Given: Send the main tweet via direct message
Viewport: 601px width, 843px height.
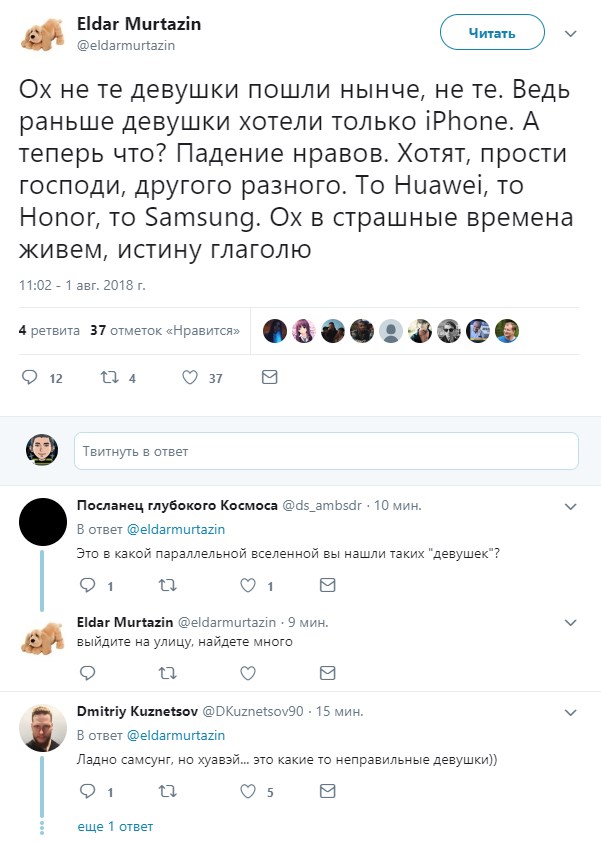Looking at the screenshot, I should coord(269,378).
